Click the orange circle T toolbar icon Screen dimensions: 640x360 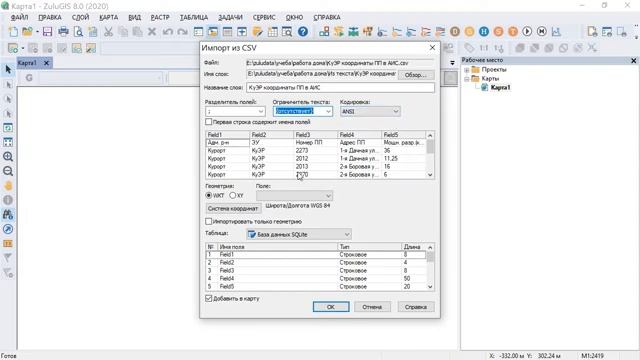pyautogui.click(x=513, y=31)
